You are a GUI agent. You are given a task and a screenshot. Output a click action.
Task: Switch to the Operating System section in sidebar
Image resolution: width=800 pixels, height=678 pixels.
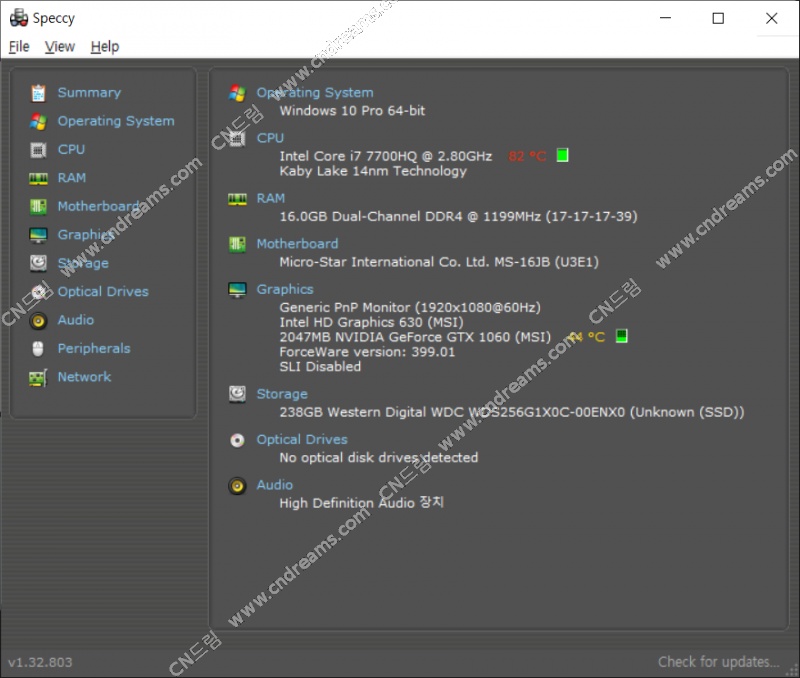[116, 121]
